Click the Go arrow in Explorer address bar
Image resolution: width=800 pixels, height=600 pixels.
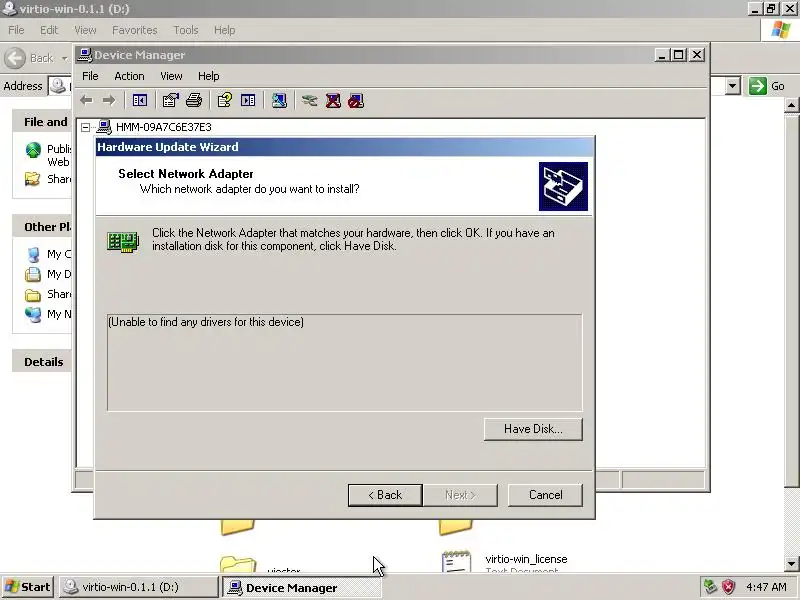pyautogui.click(x=758, y=86)
